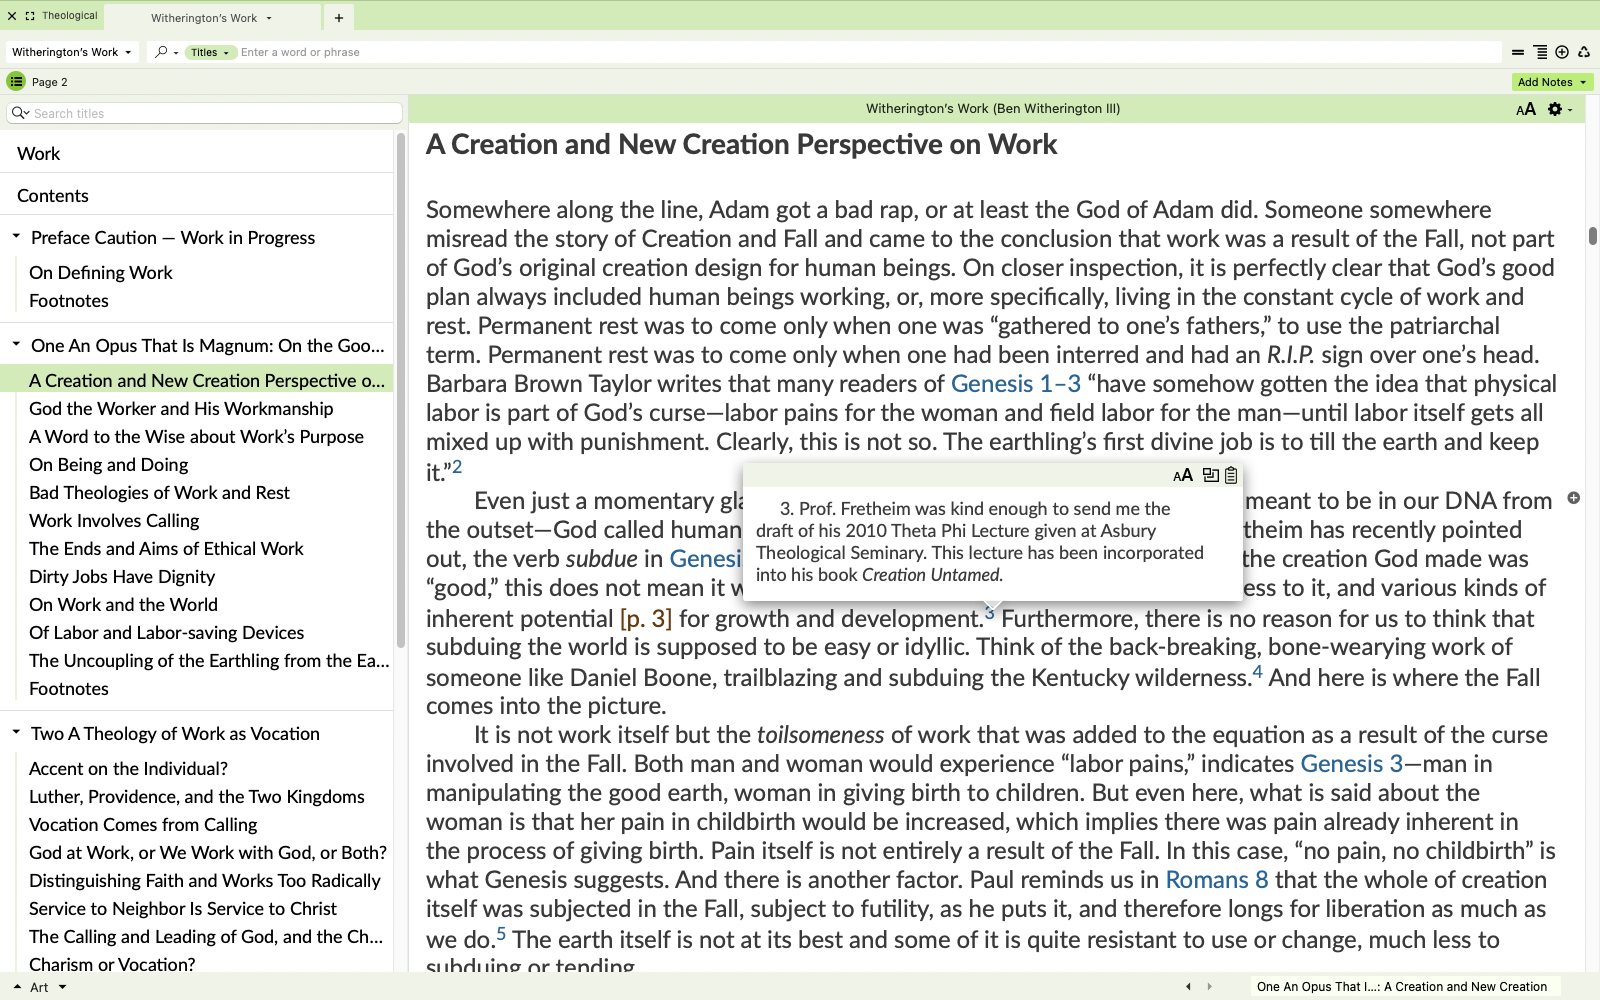Open the Genesis 1–3 scripture link
The image size is (1600, 1000).
(1015, 384)
